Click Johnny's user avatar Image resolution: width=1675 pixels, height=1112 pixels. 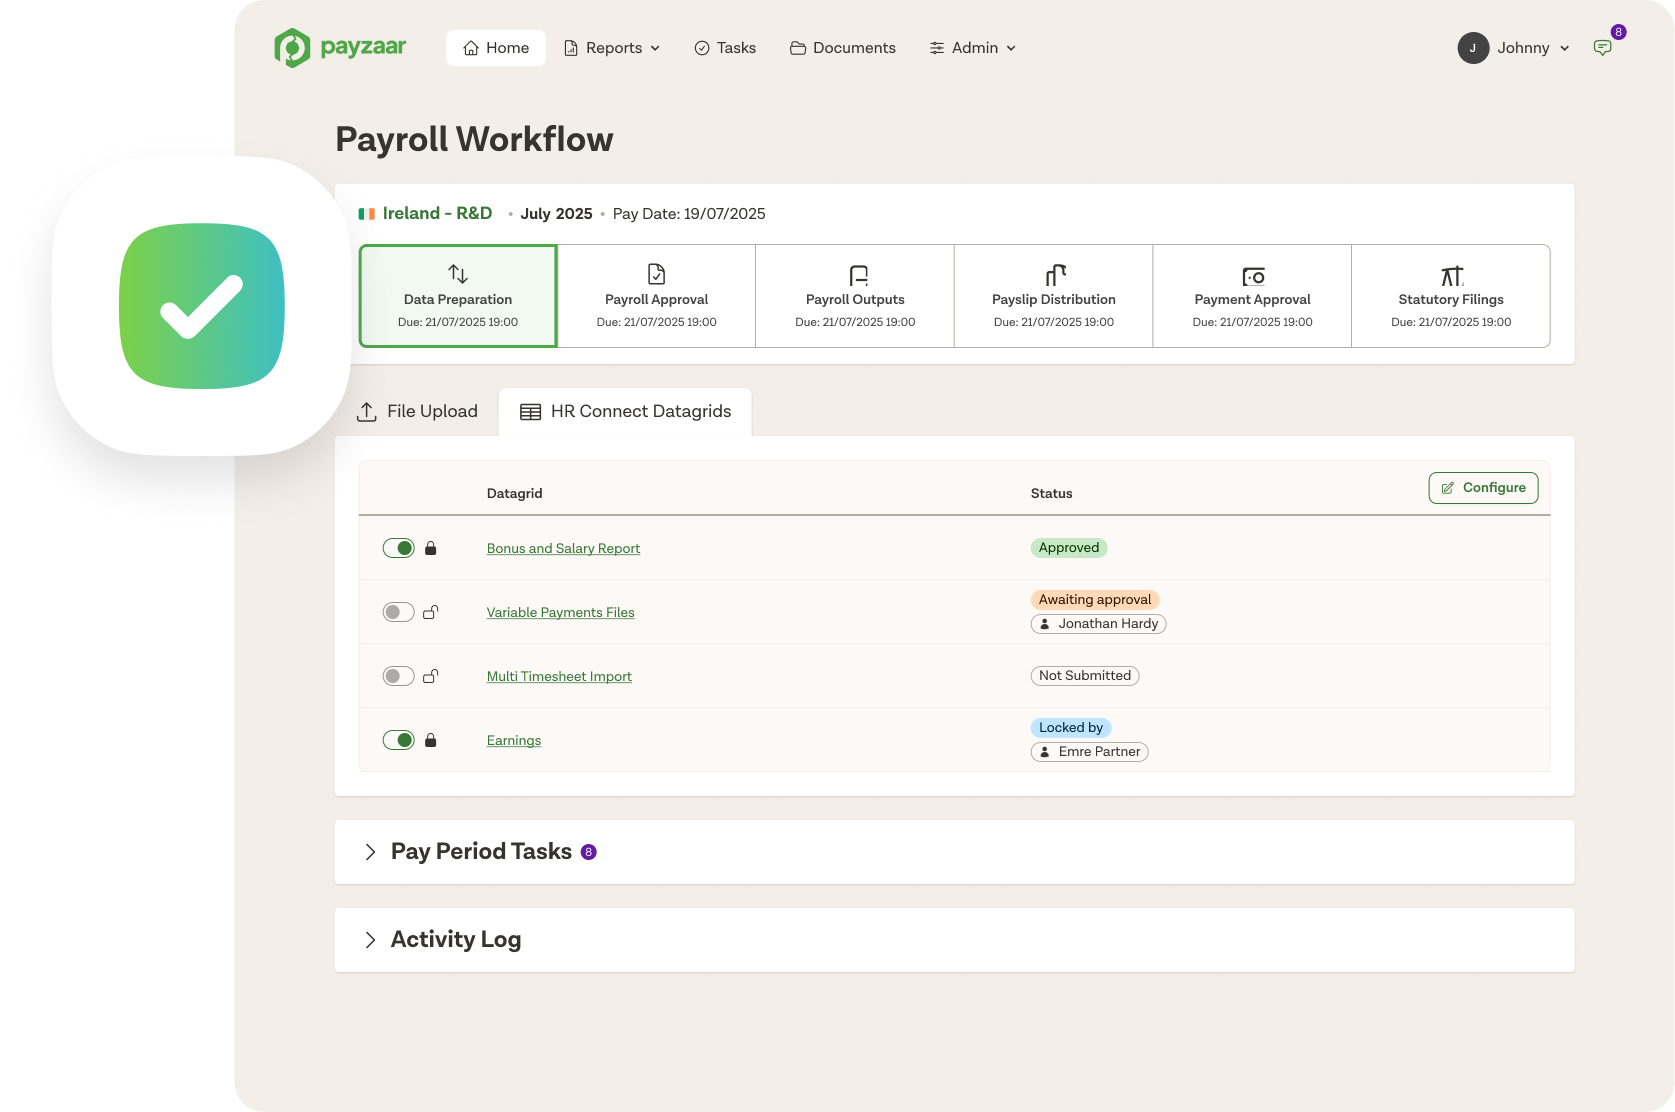point(1473,48)
